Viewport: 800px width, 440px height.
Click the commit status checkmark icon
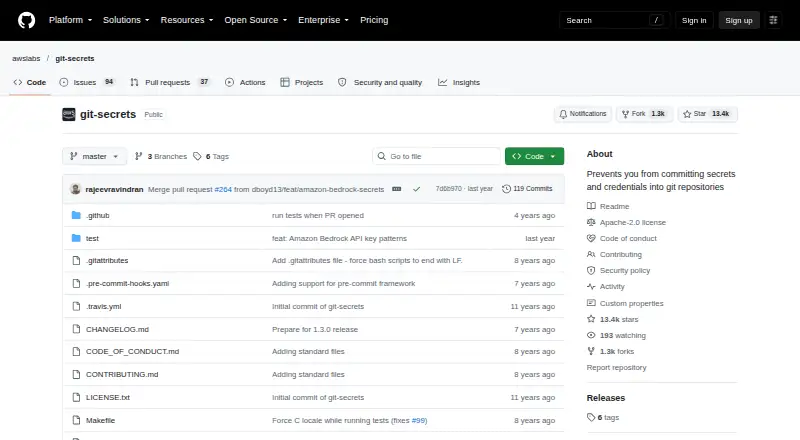pyautogui.click(x=416, y=189)
